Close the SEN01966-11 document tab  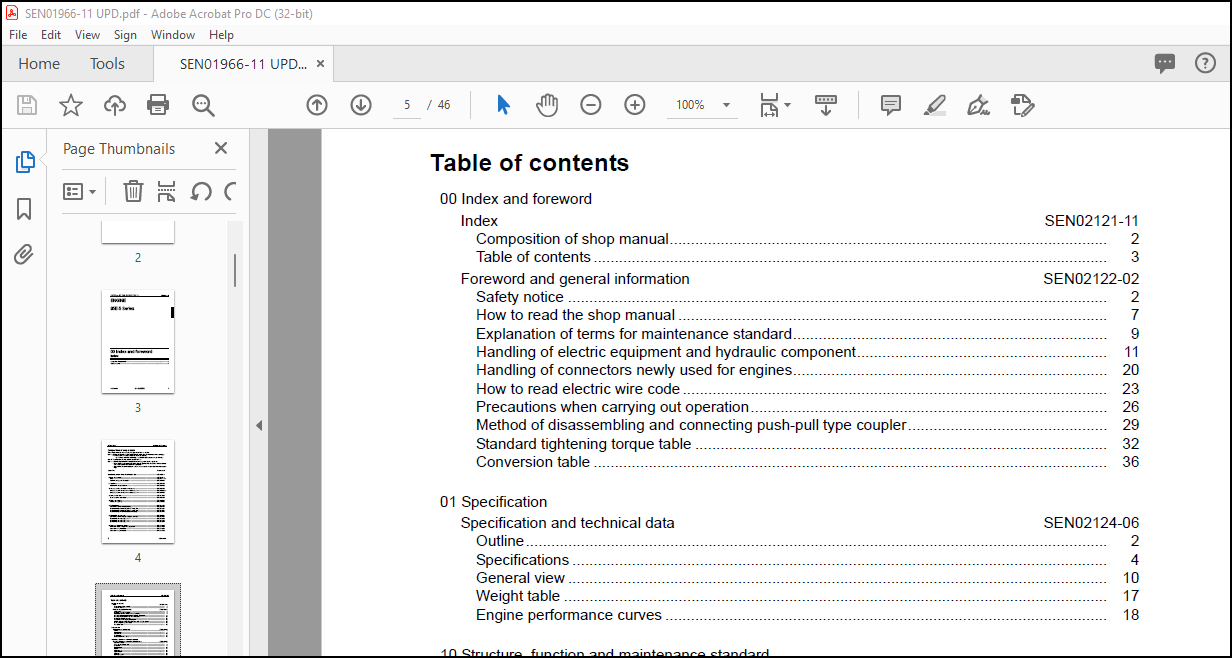click(x=321, y=63)
